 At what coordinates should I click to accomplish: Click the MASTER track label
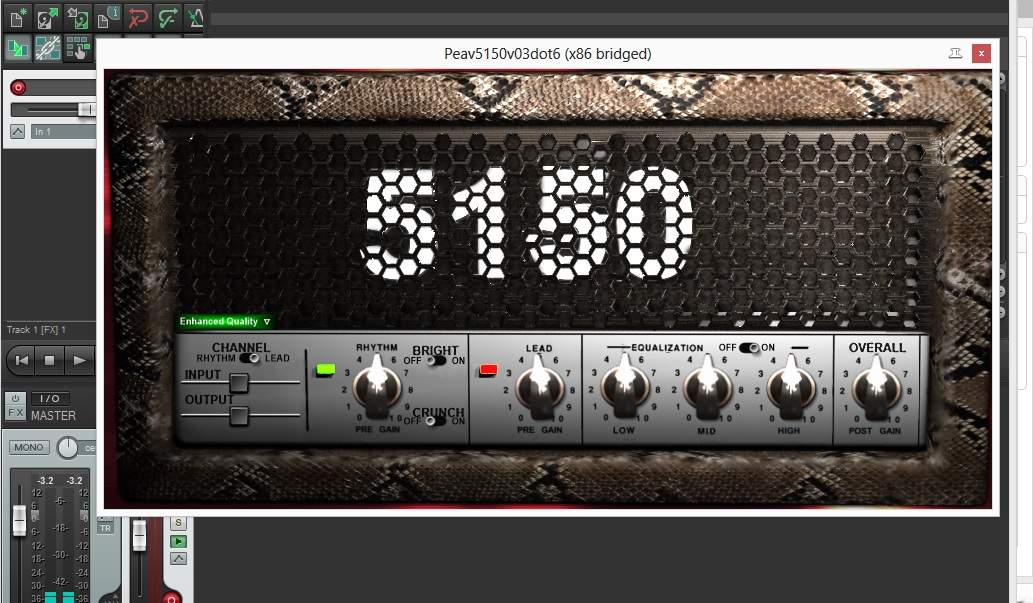tap(53, 416)
